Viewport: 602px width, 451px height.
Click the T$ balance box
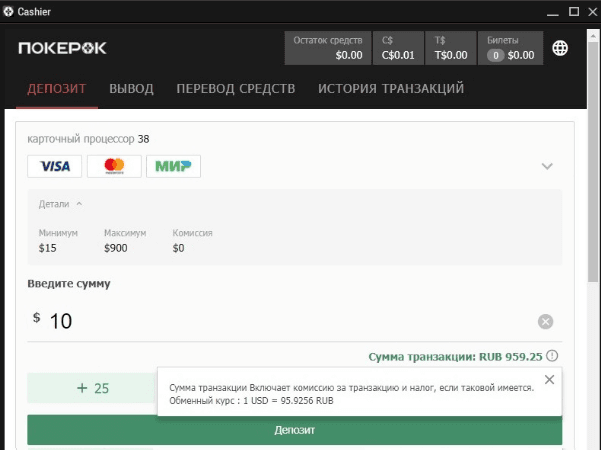[451, 48]
